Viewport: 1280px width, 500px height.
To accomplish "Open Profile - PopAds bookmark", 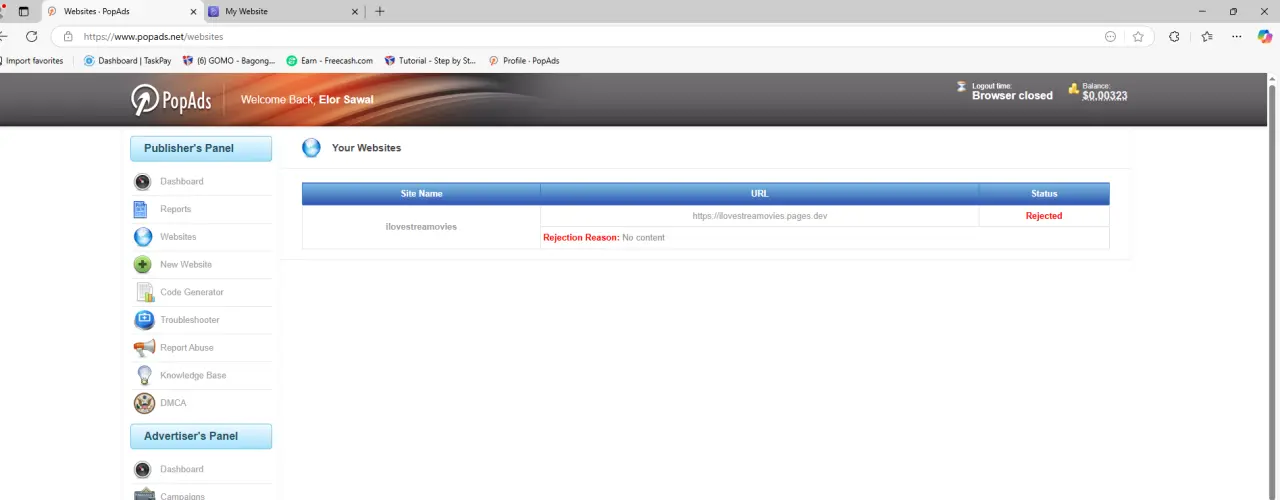I will coord(524,61).
